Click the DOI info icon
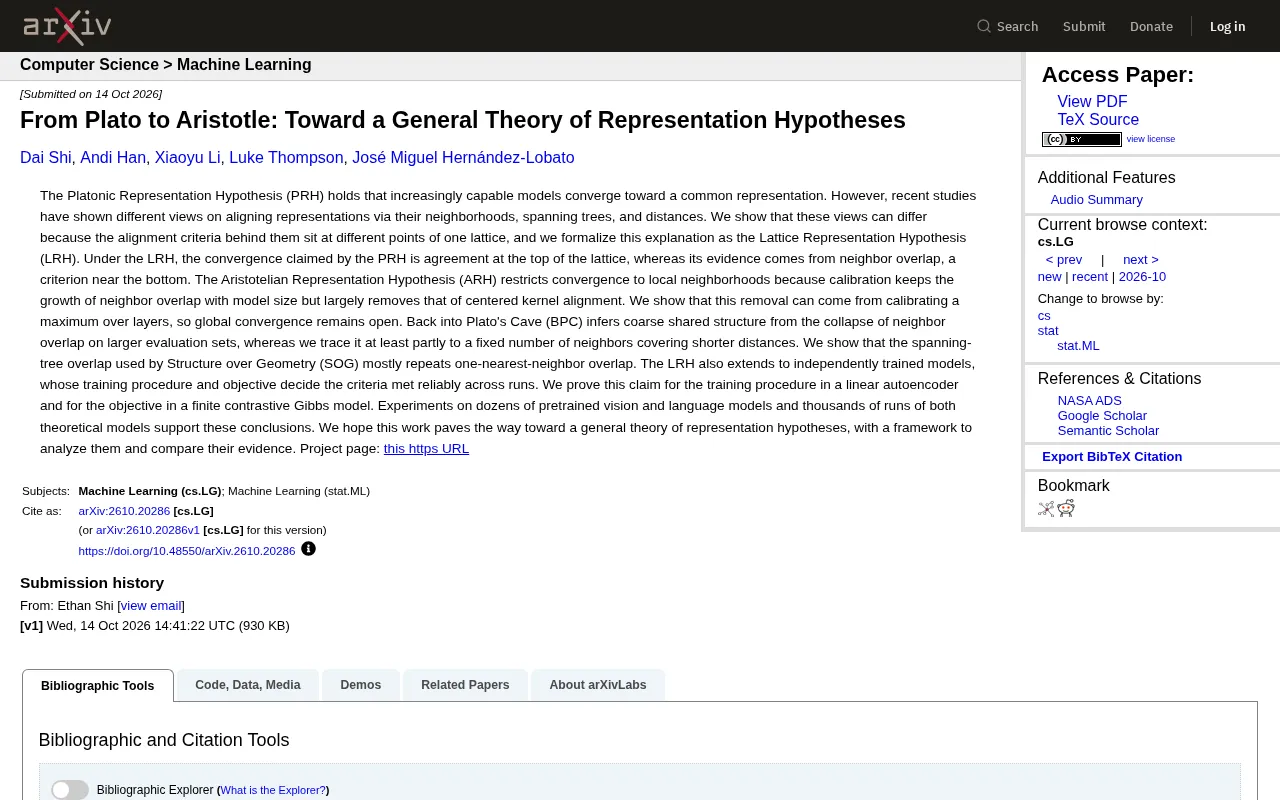The image size is (1280, 800). pyautogui.click(x=308, y=549)
